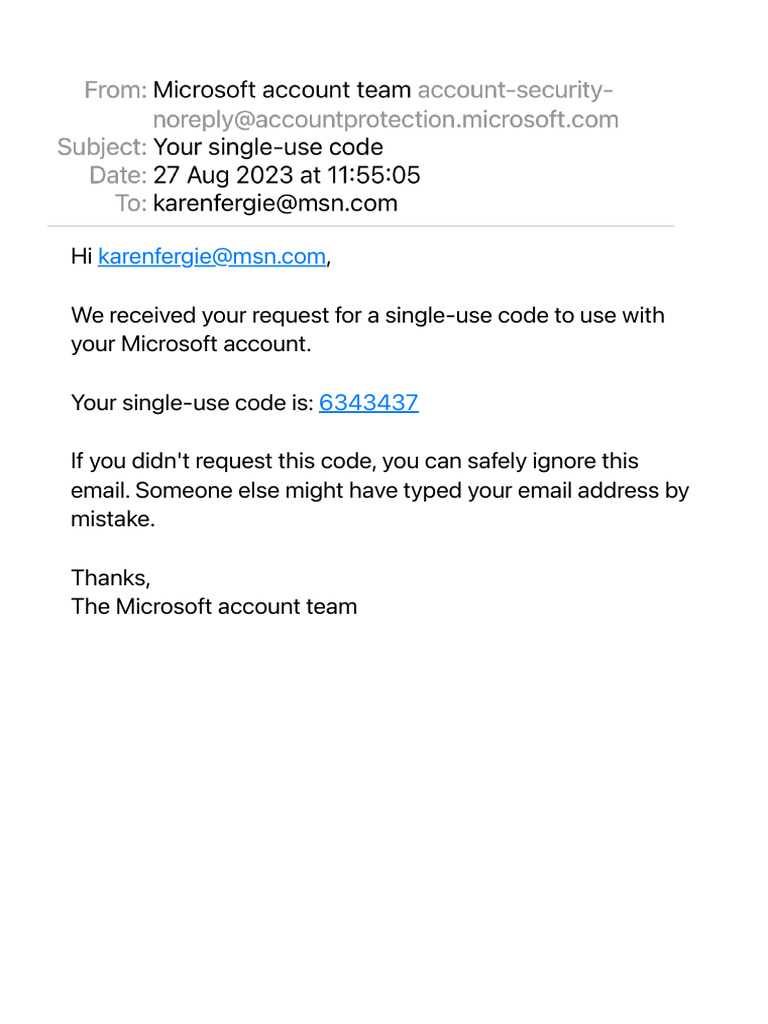Click the text Your single-use code is:
Screen dimensions: 768x1024
[192, 403]
